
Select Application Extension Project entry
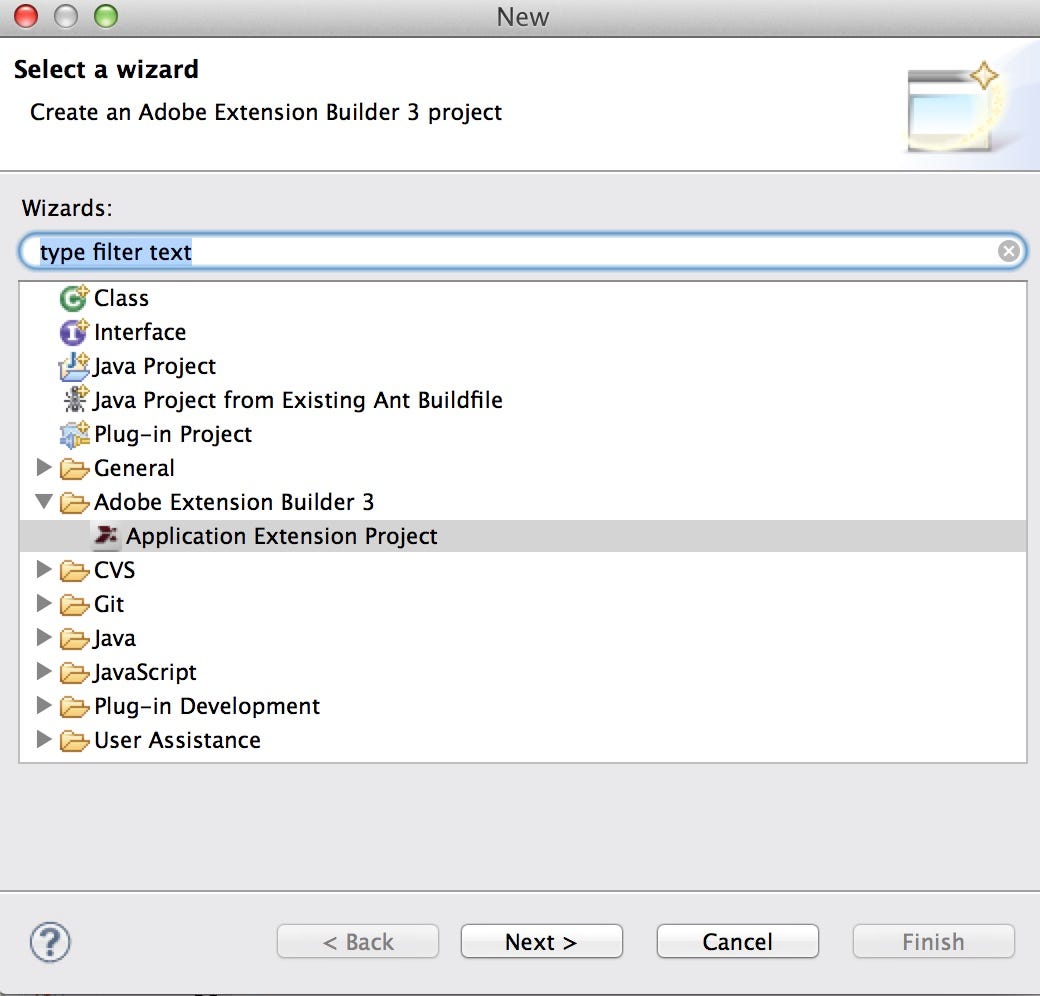[x=282, y=536]
